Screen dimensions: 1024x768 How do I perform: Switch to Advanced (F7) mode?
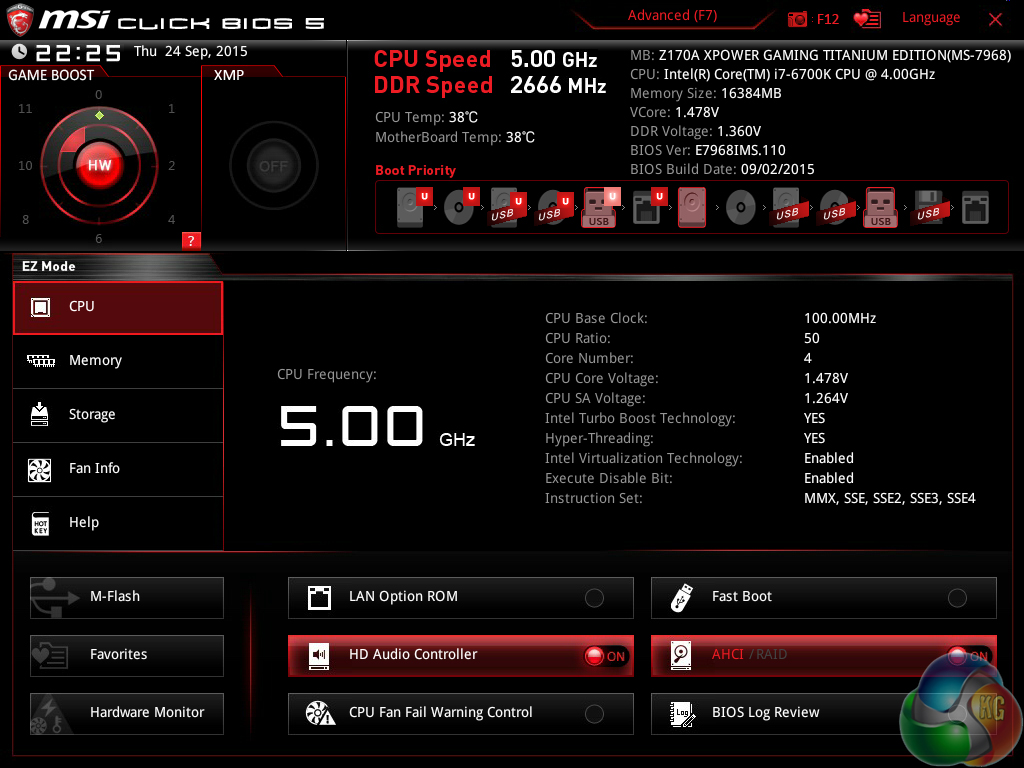pos(672,16)
